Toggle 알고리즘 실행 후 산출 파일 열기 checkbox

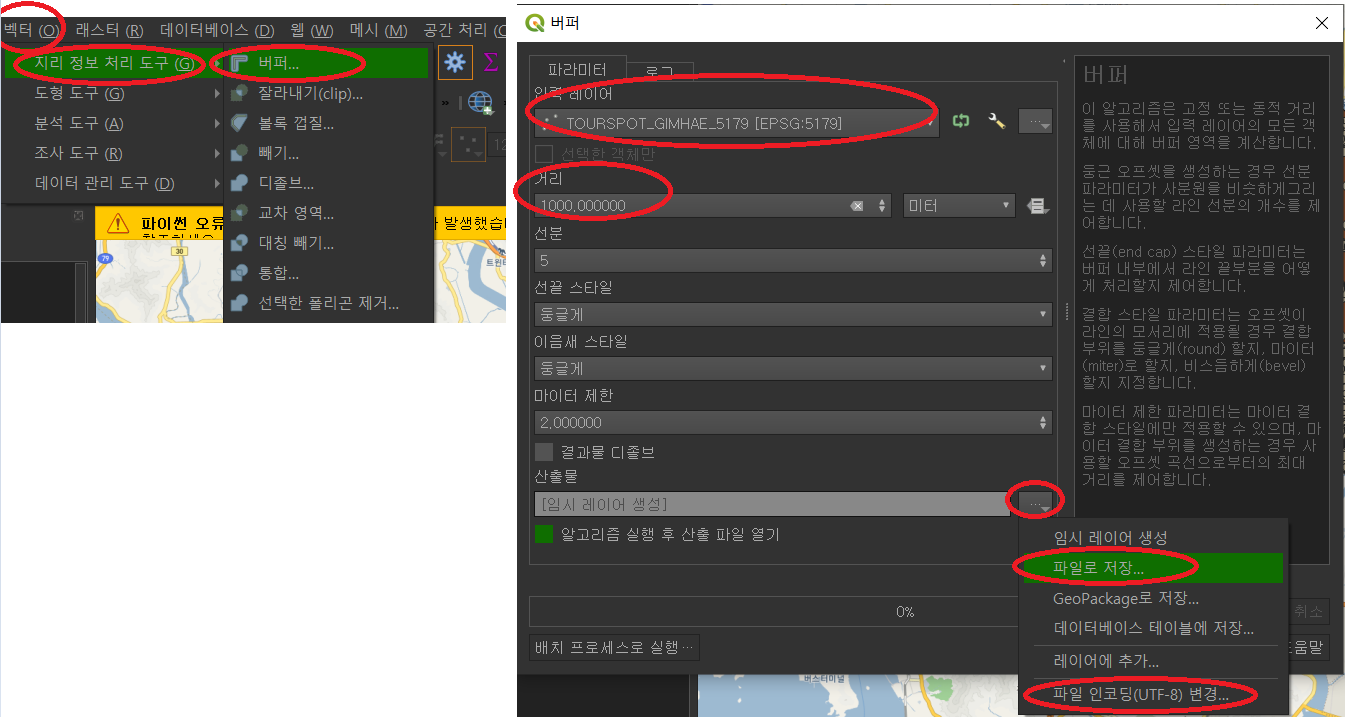[x=544, y=534]
